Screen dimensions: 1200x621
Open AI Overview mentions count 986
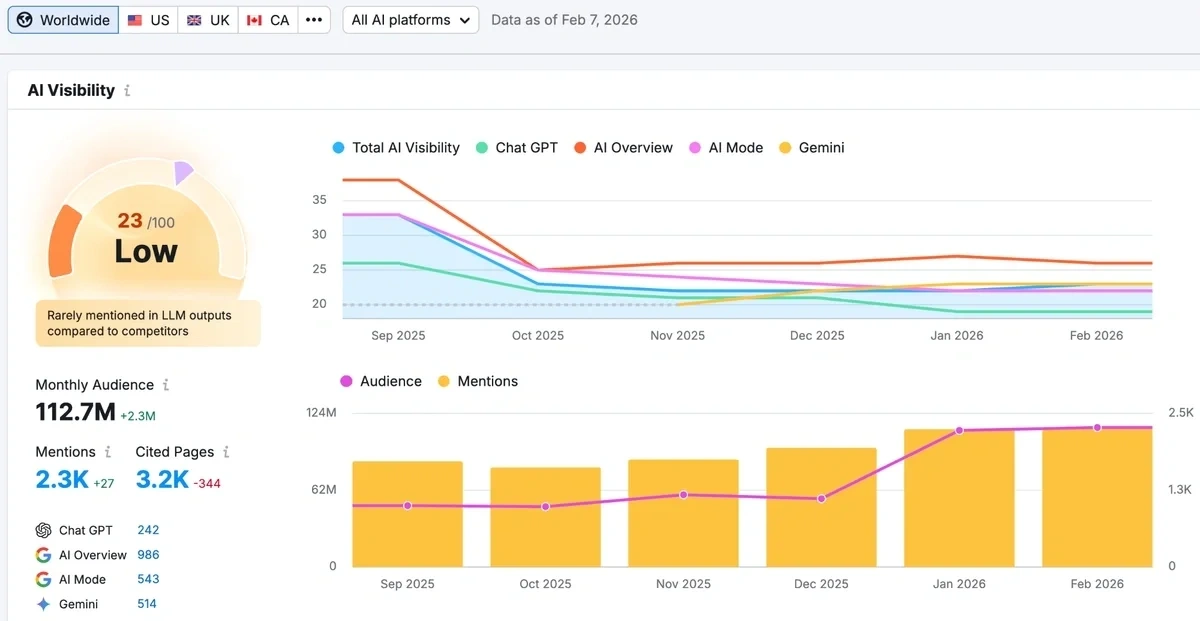tap(148, 555)
